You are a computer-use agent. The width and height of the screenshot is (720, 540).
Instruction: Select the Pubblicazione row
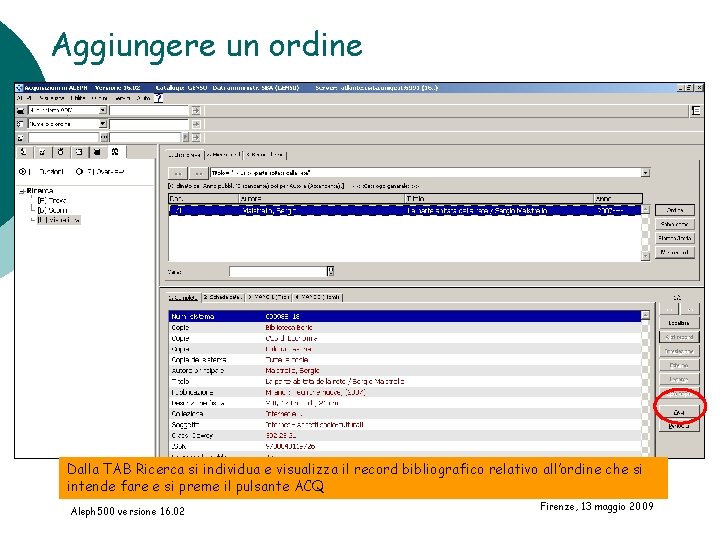pyautogui.click(x=405, y=392)
